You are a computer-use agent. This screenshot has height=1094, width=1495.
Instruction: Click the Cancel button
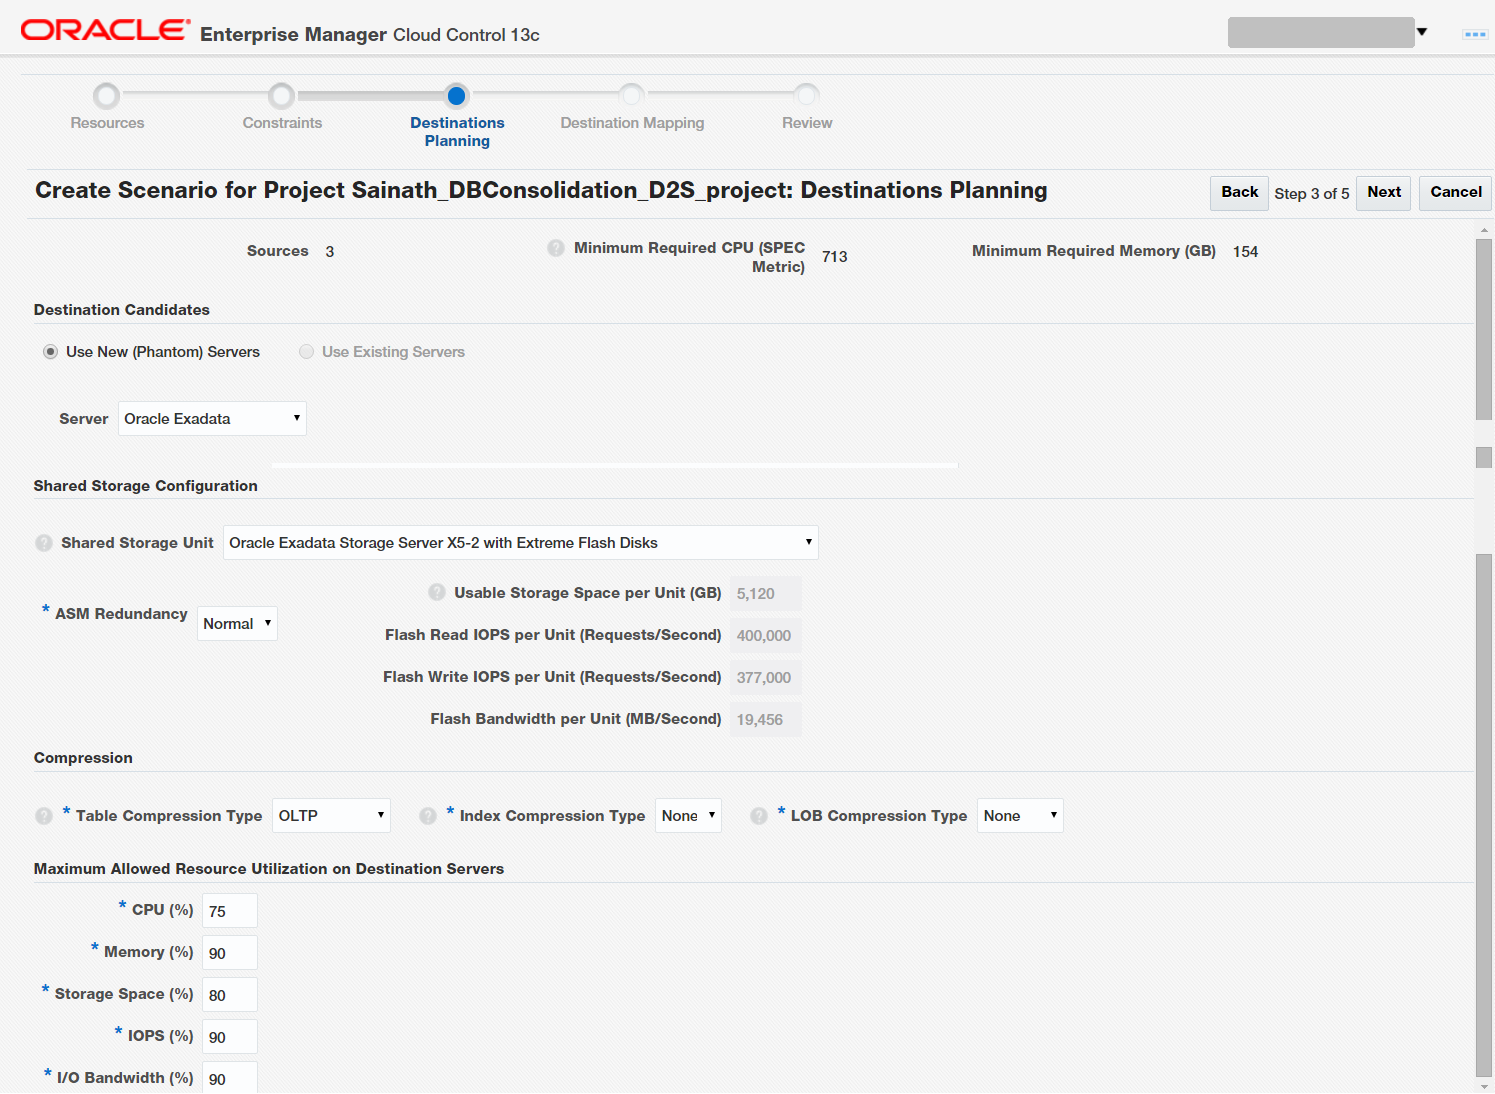1455,193
